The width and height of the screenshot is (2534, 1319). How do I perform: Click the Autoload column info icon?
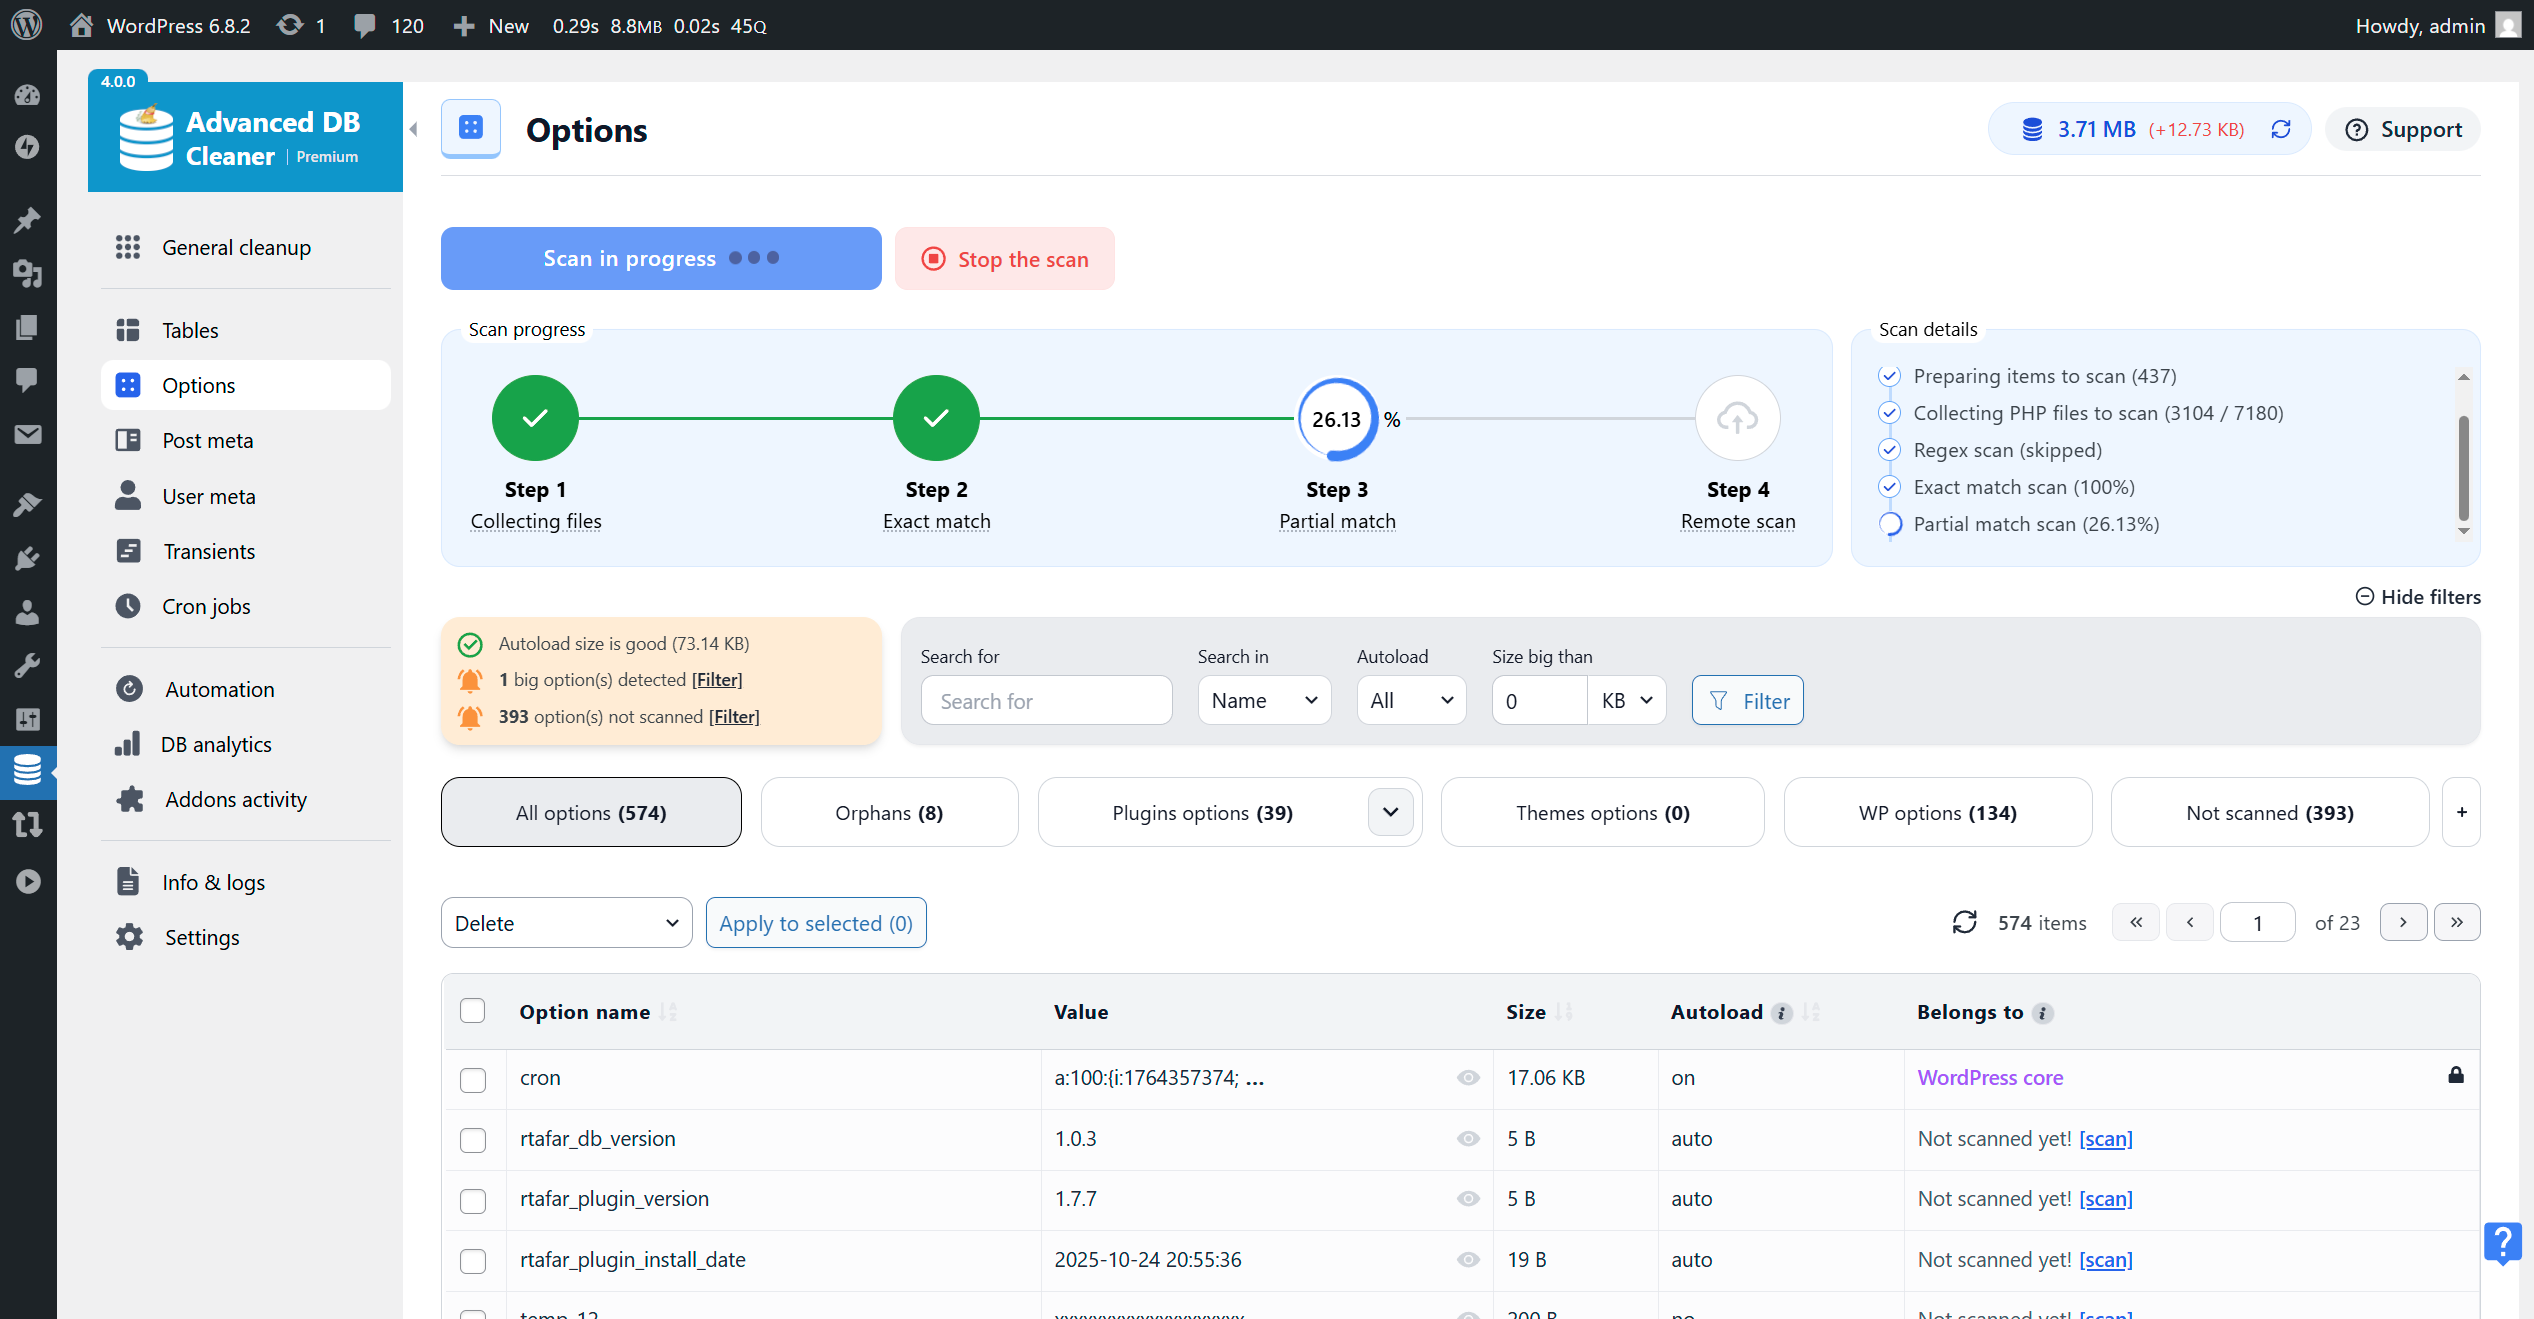[1781, 1013]
